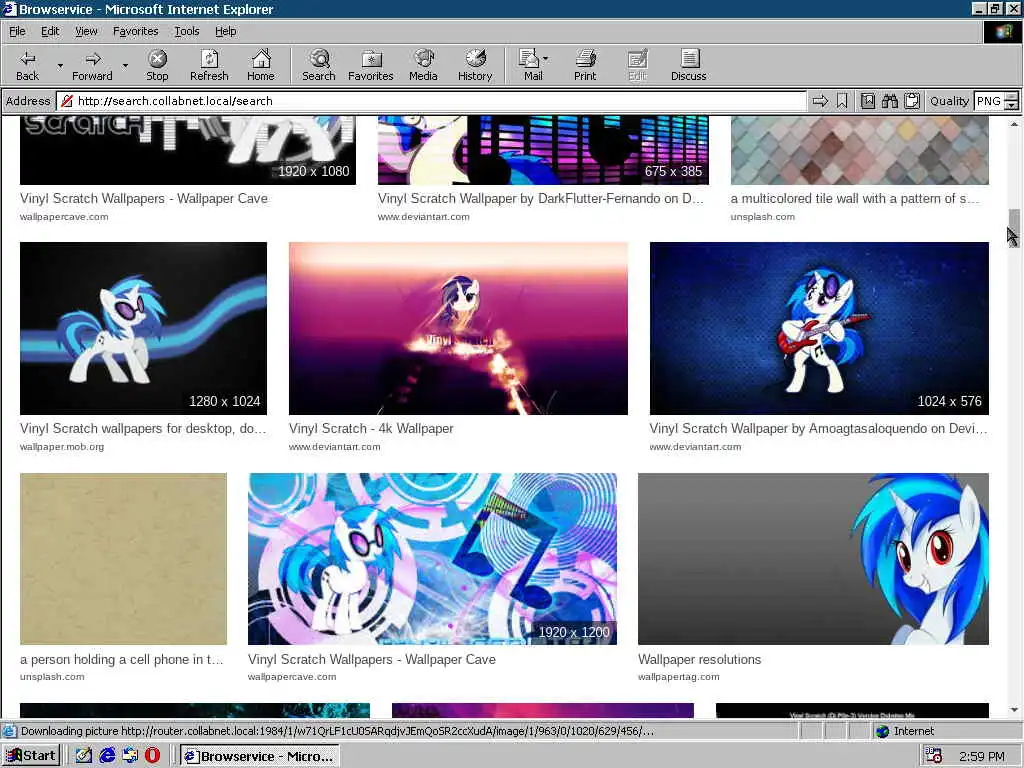Viewport: 1024px width, 768px height.
Task: Click the bookmarks book icon in Browservice bar
Action: click(867, 101)
